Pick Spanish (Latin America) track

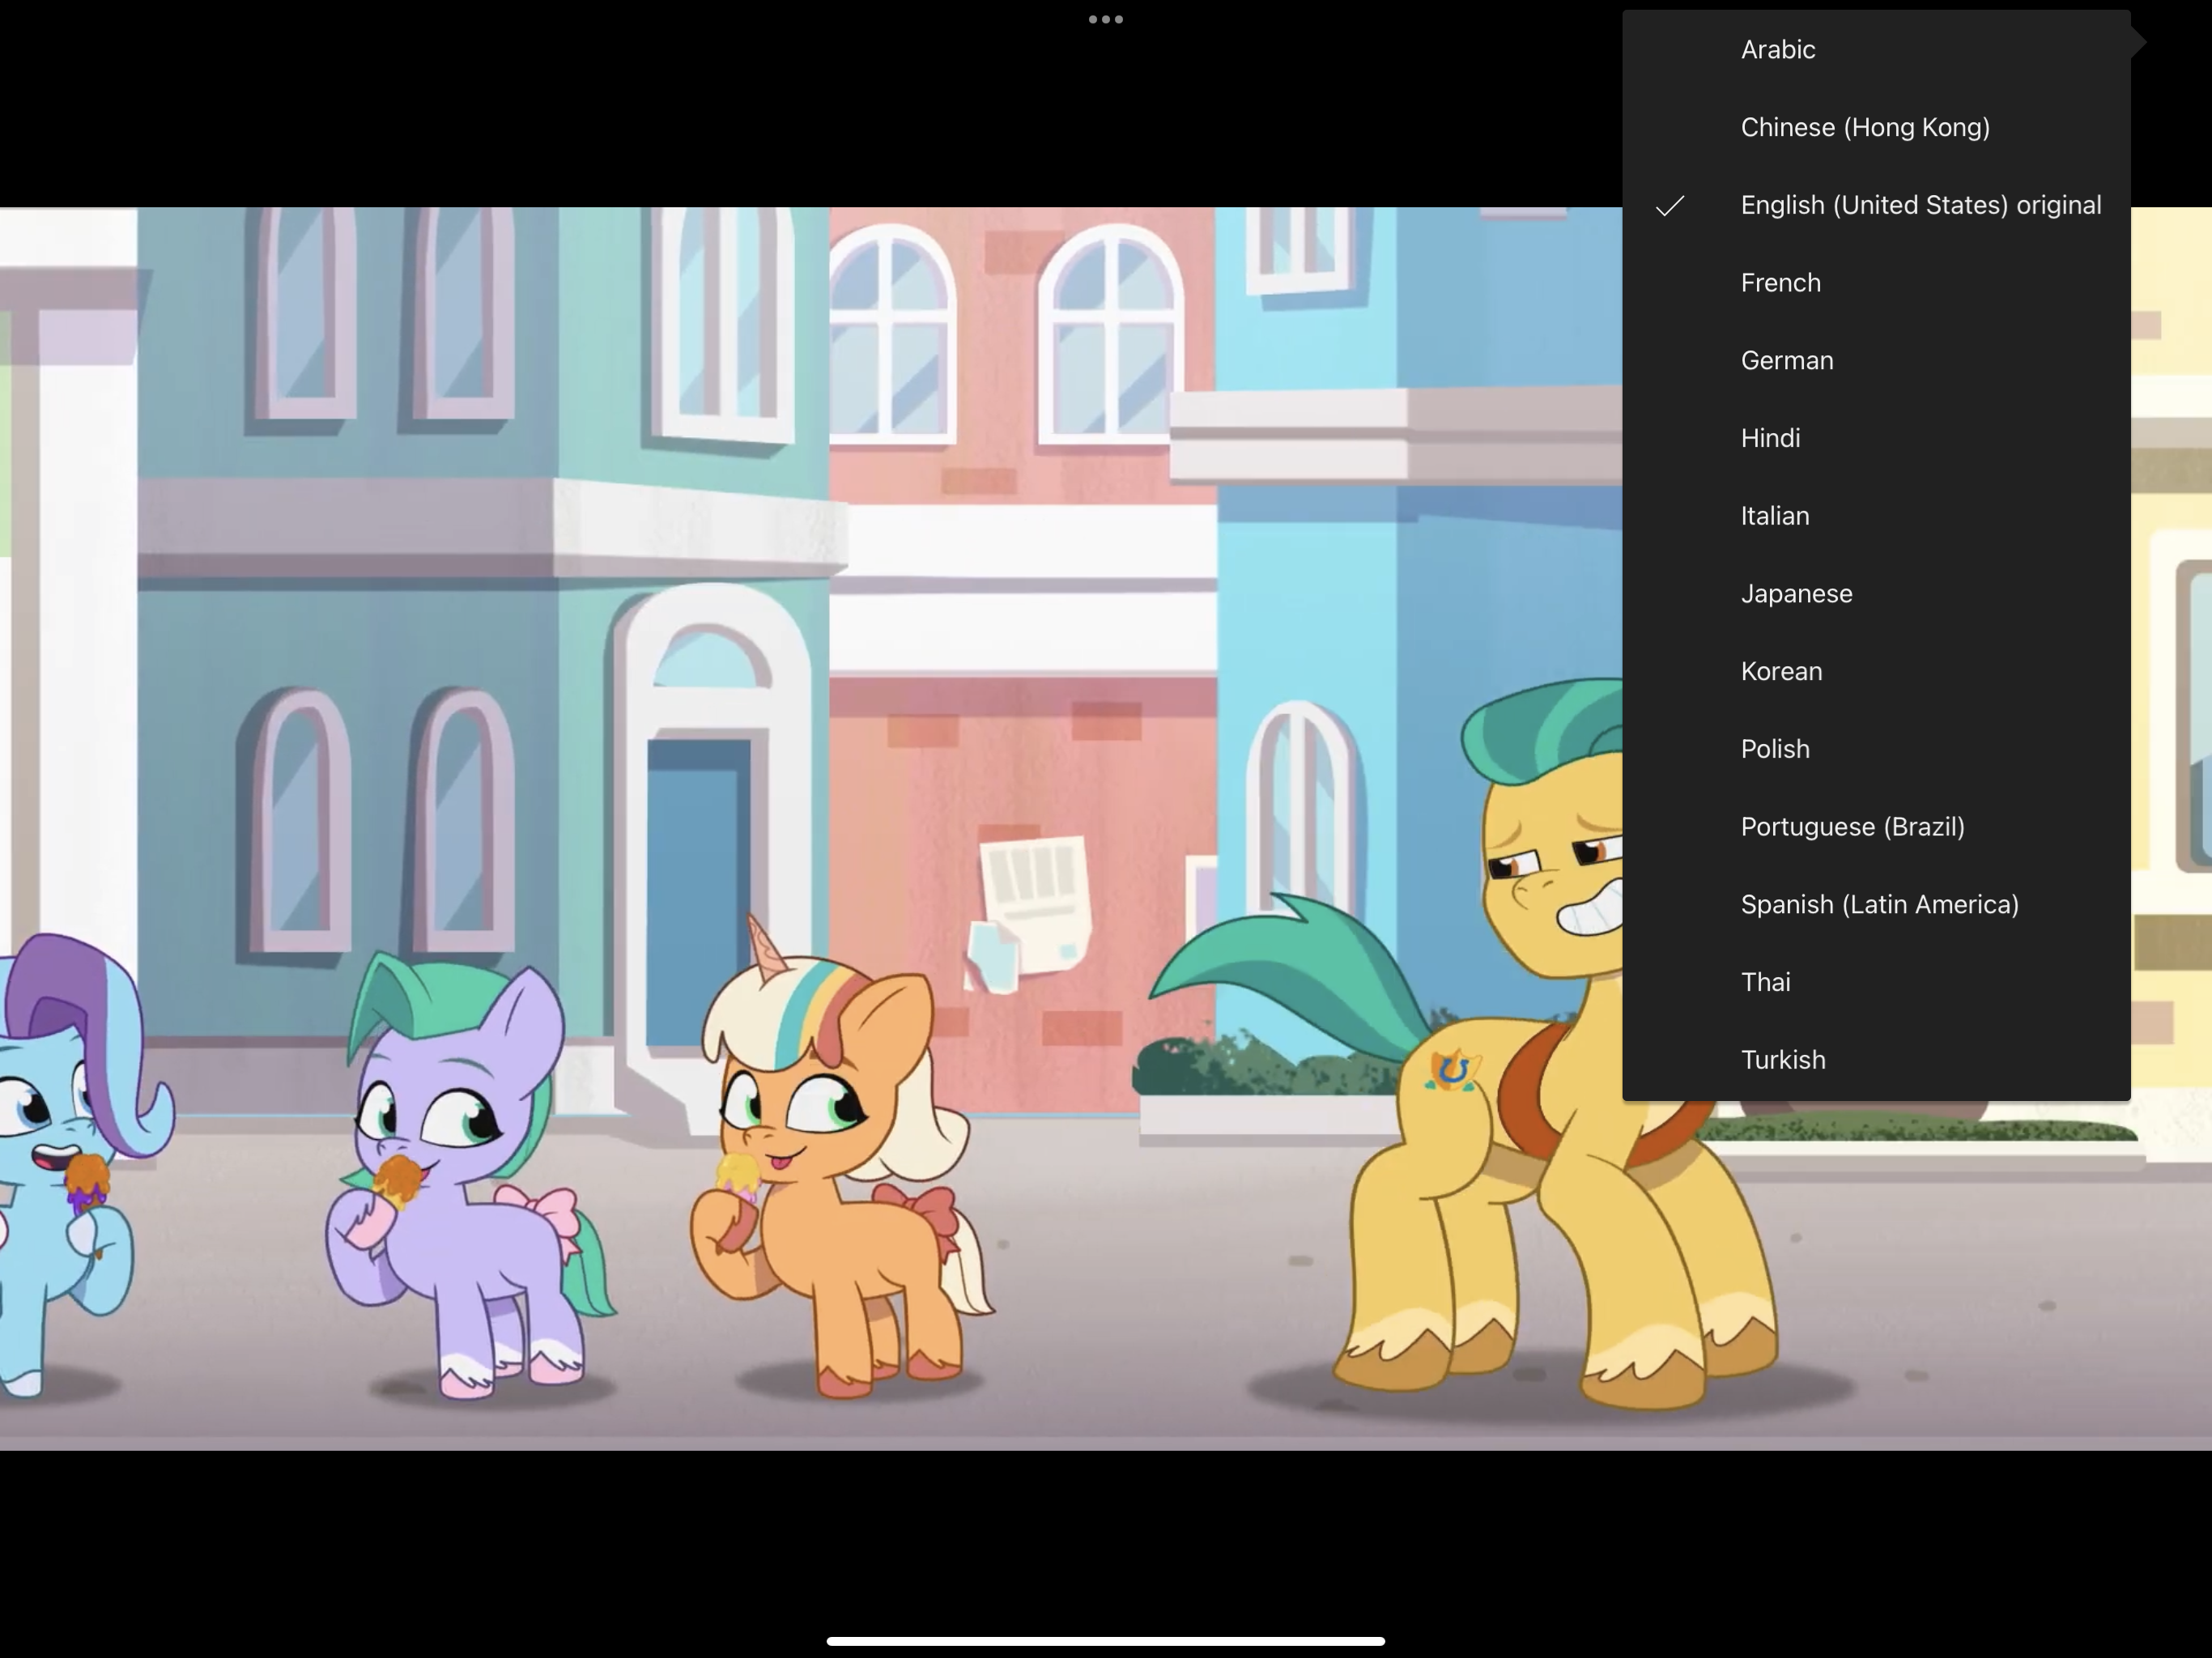1879,905
